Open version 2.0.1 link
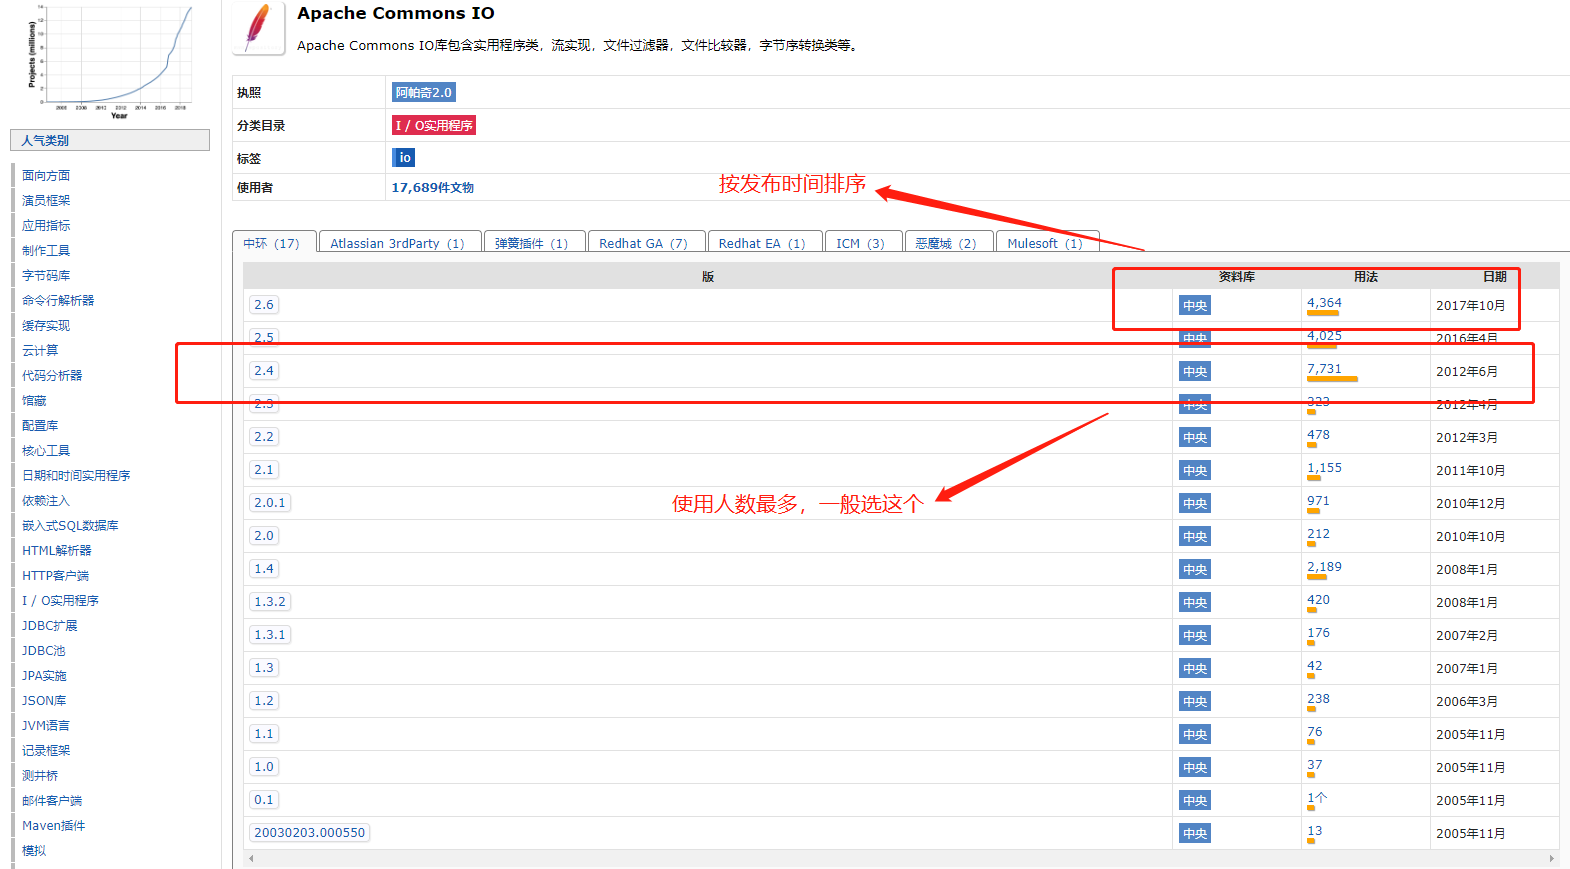 pos(270,503)
